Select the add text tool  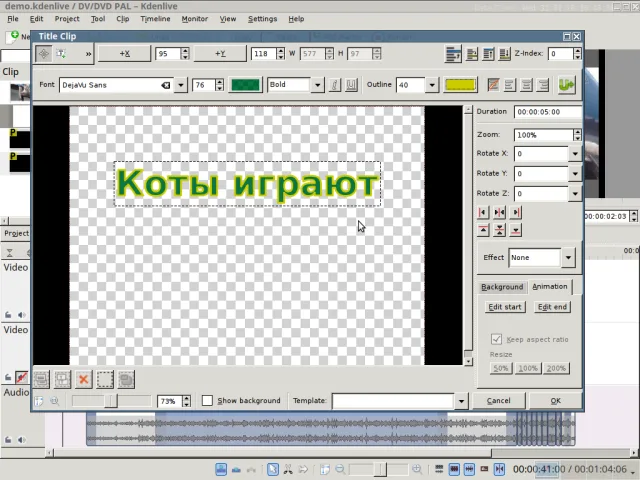point(62,54)
